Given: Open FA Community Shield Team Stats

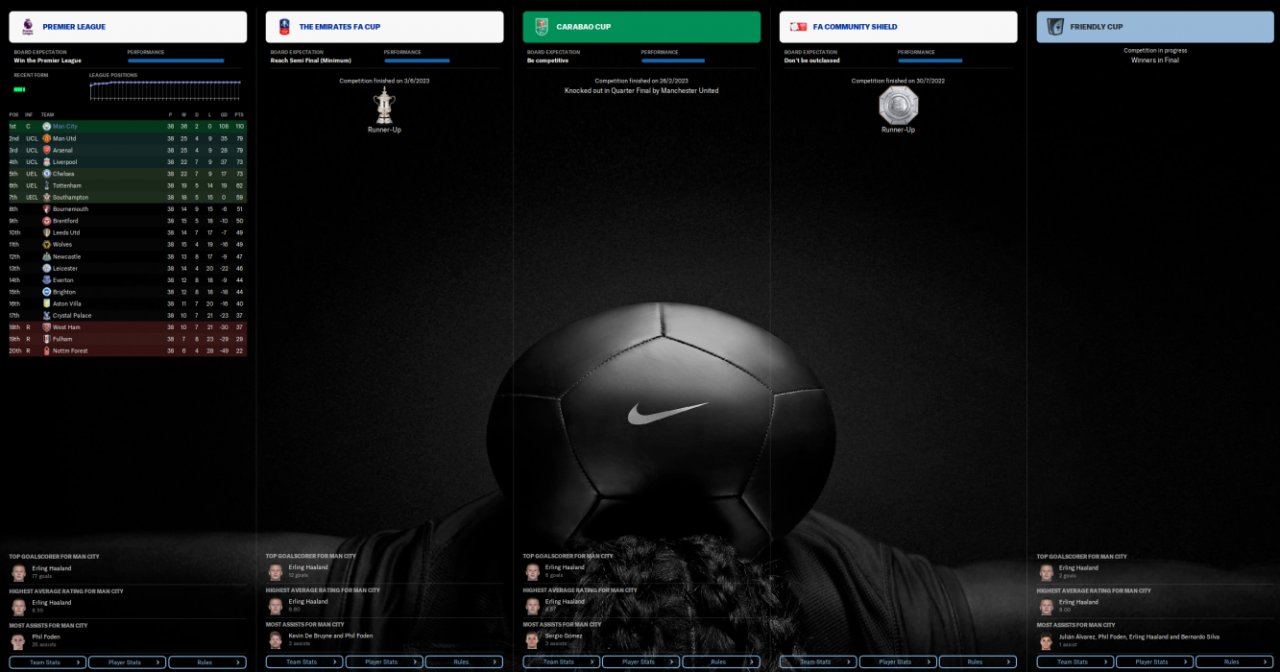Looking at the screenshot, I should tap(818, 662).
